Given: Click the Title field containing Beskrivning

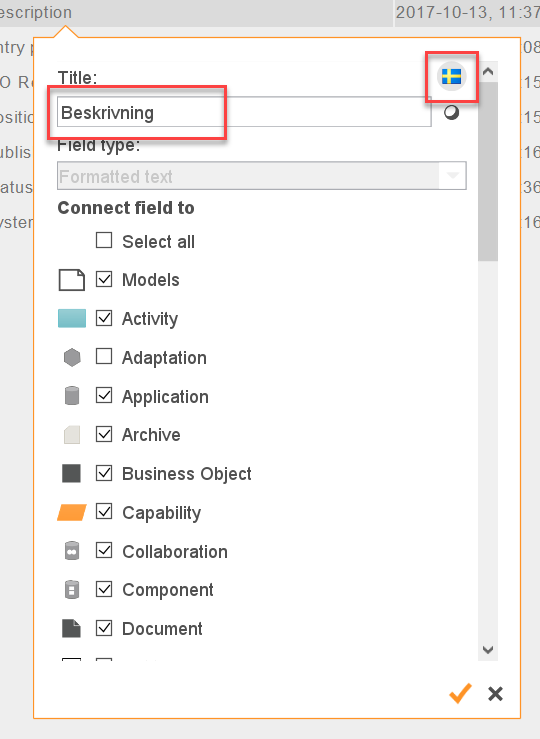Looking at the screenshot, I should tap(244, 112).
